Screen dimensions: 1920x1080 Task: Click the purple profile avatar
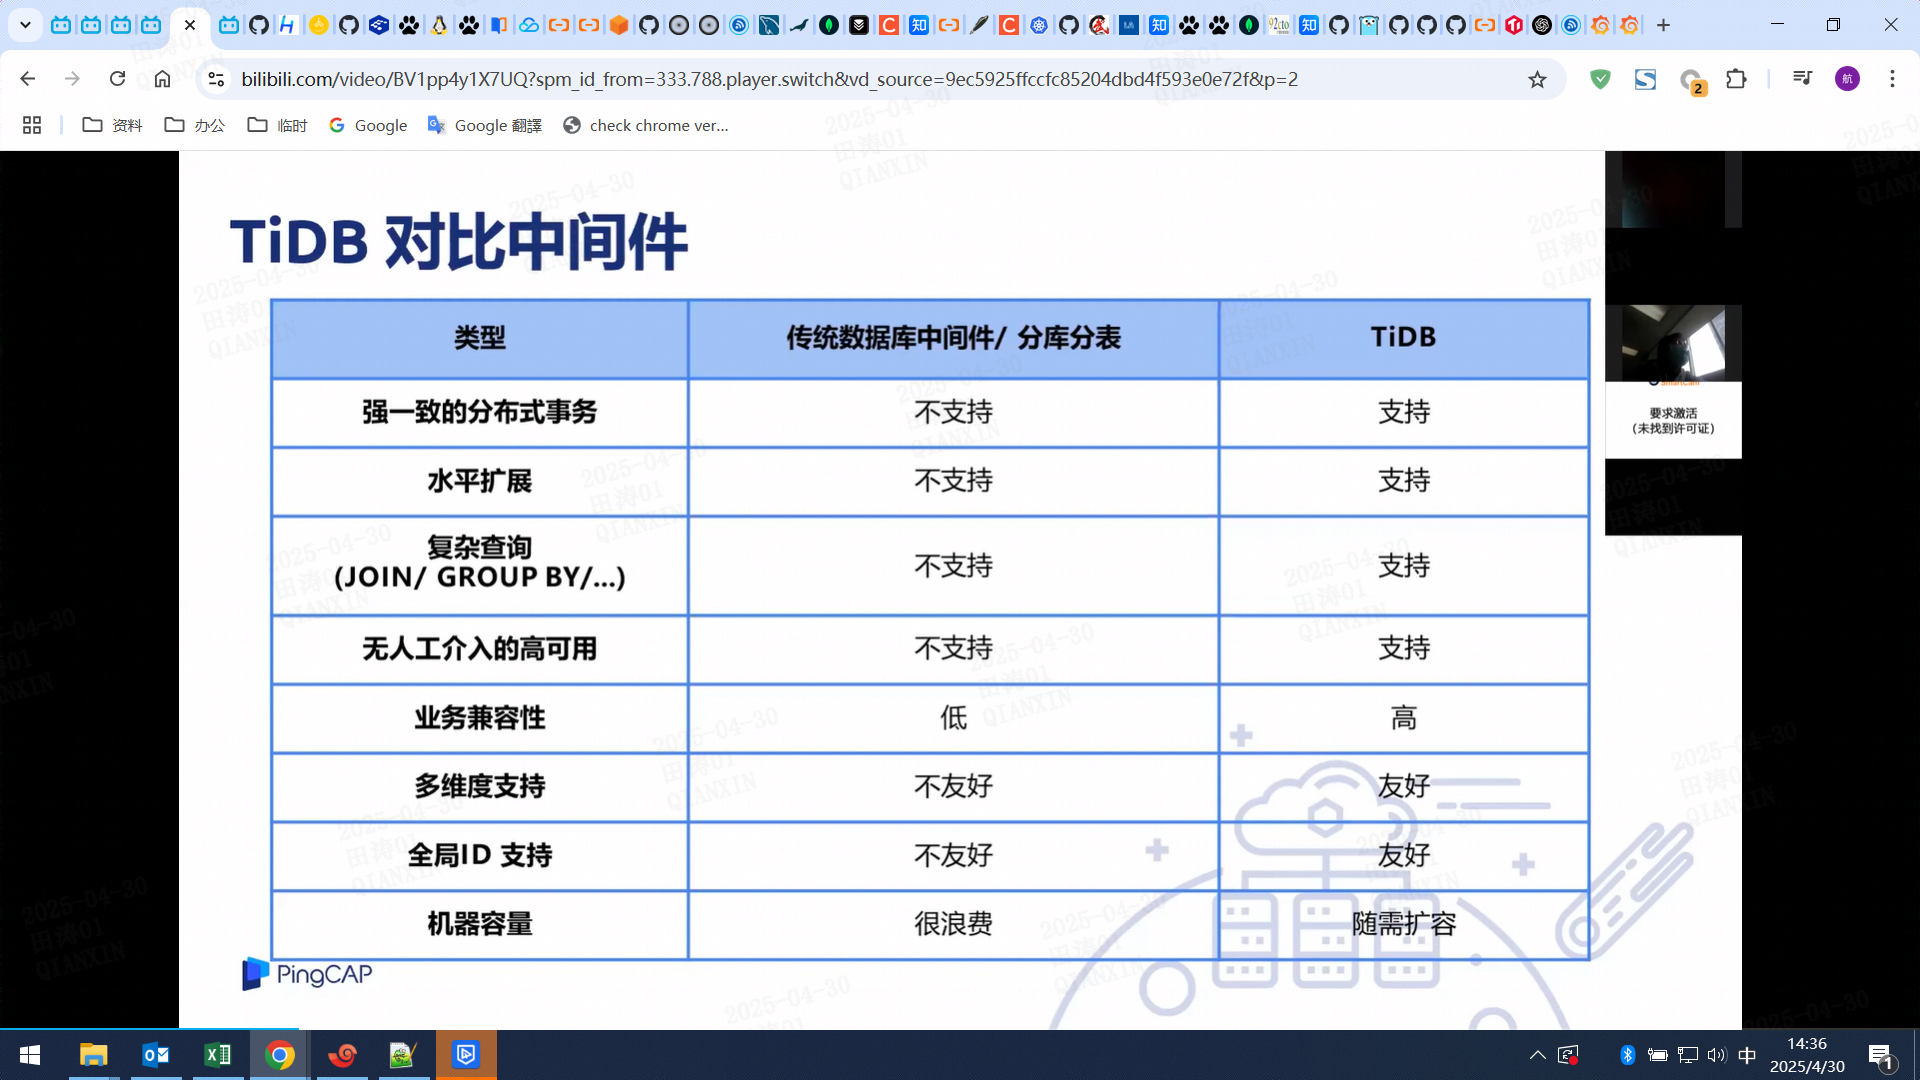[x=1847, y=79]
